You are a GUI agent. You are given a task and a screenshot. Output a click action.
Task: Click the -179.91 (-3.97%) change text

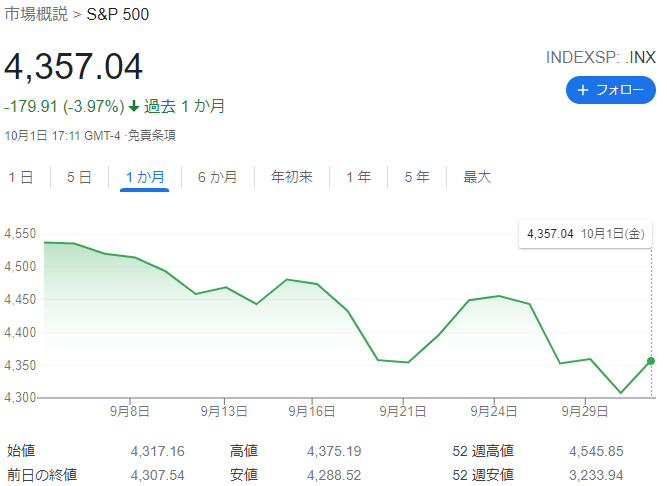pos(64,106)
